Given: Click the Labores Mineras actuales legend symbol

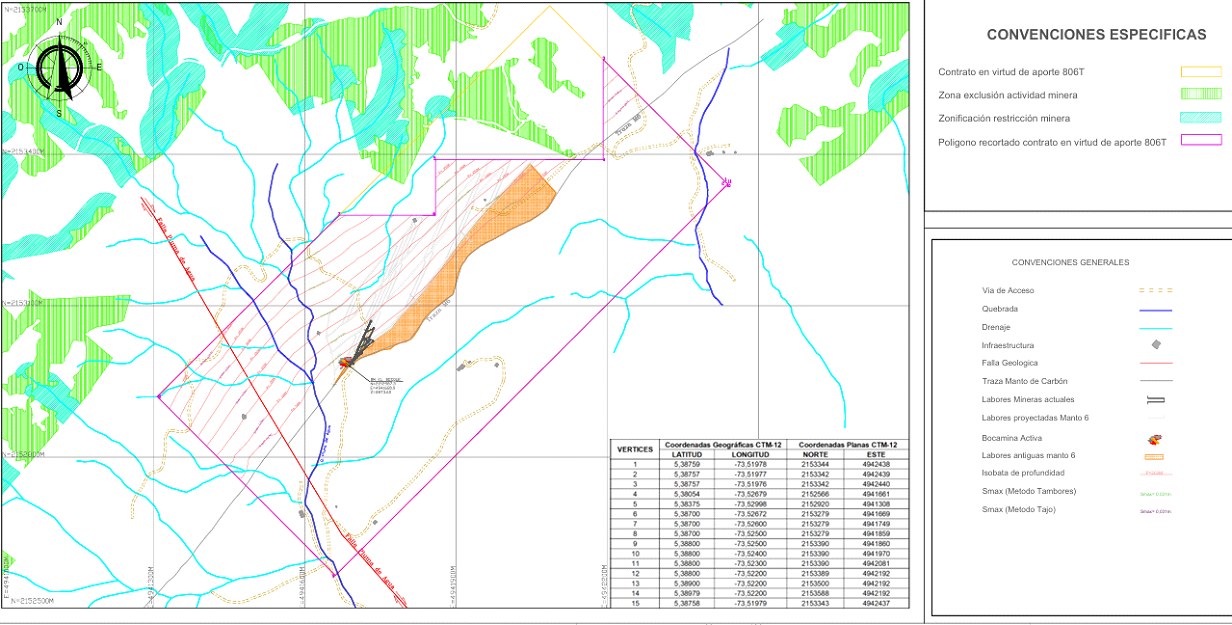Looking at the screenshot, I should (x=1155, y=400).
